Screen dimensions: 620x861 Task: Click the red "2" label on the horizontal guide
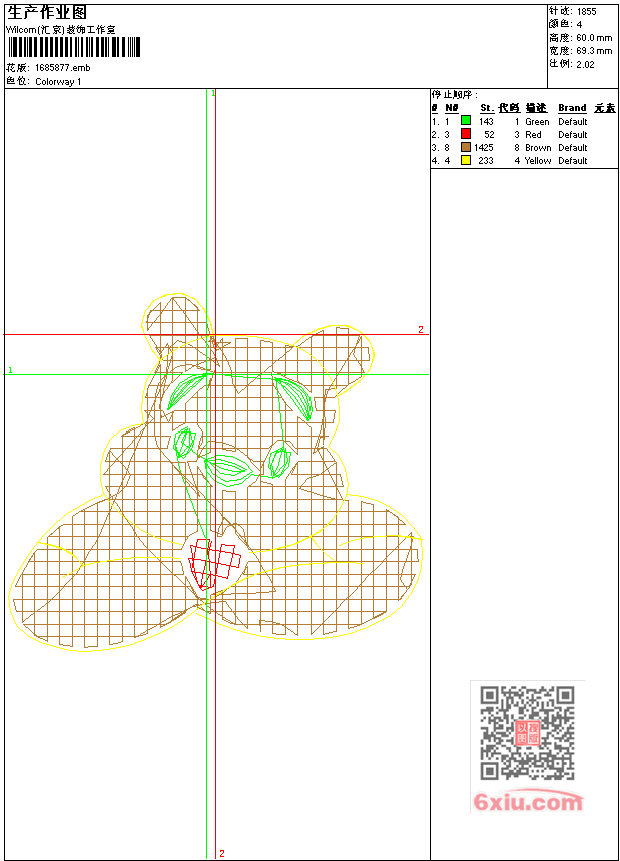coord(421,329)
